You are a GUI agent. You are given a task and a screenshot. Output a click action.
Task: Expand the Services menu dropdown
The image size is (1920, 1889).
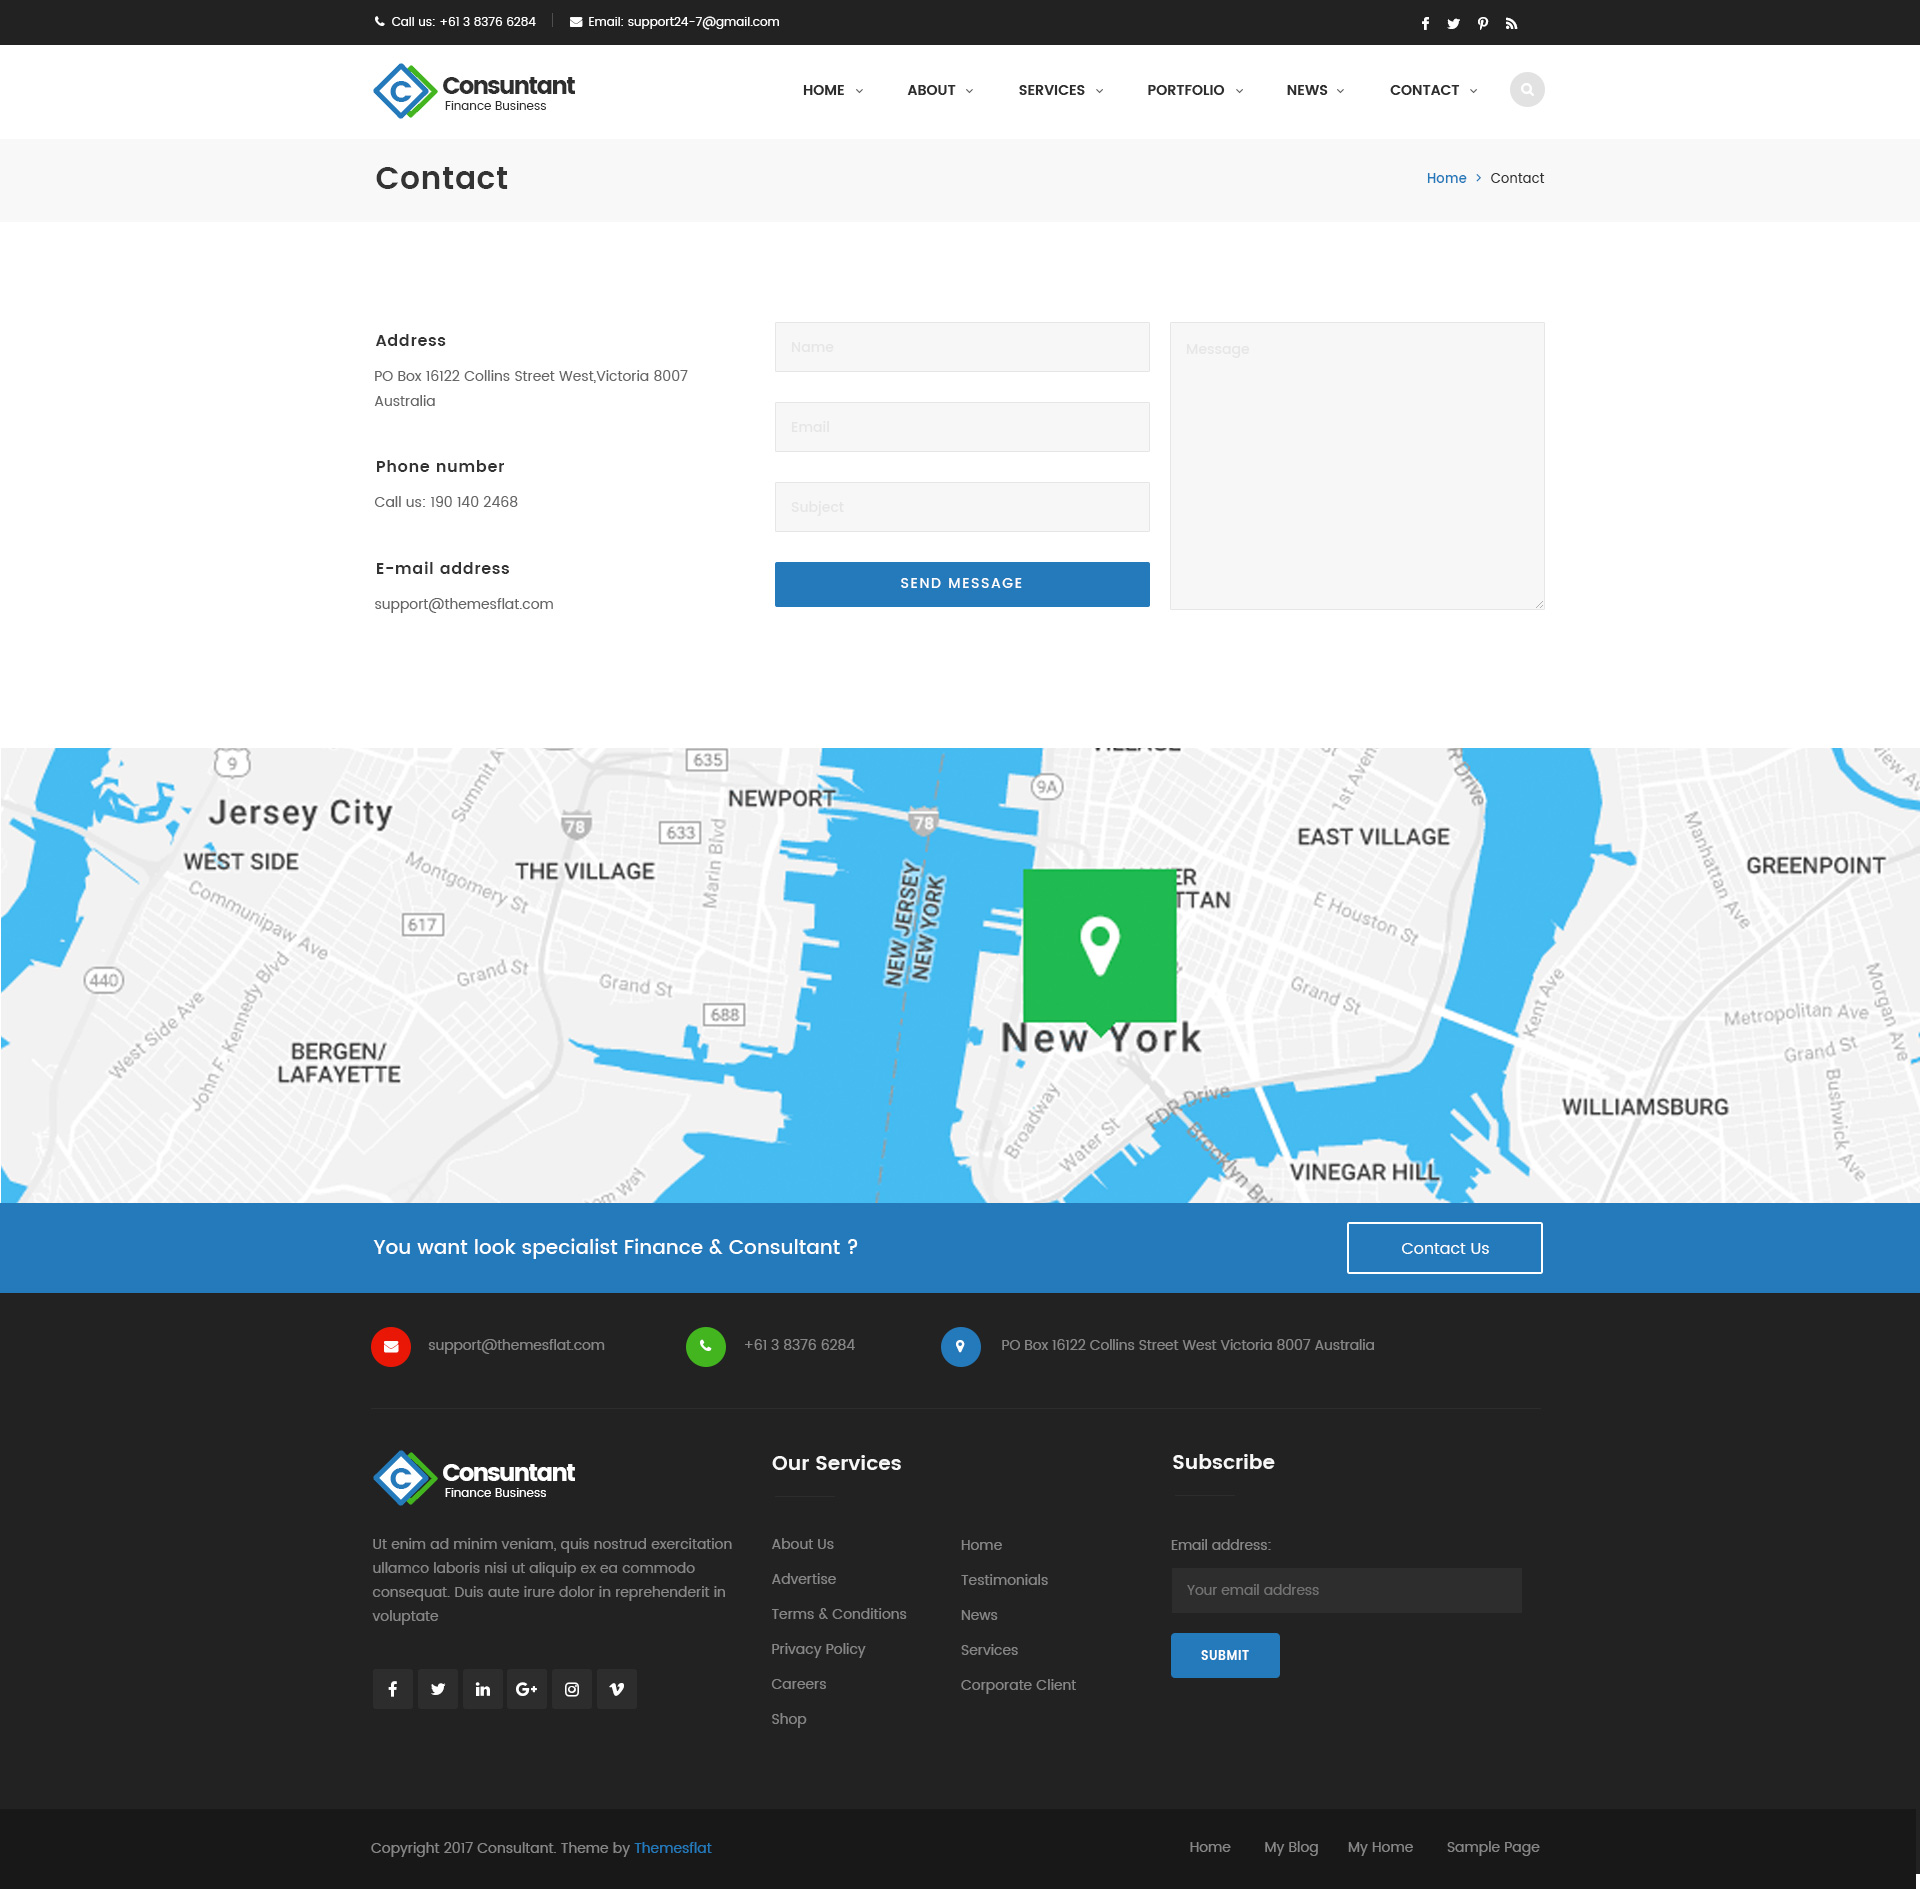tap(1060, 90)
